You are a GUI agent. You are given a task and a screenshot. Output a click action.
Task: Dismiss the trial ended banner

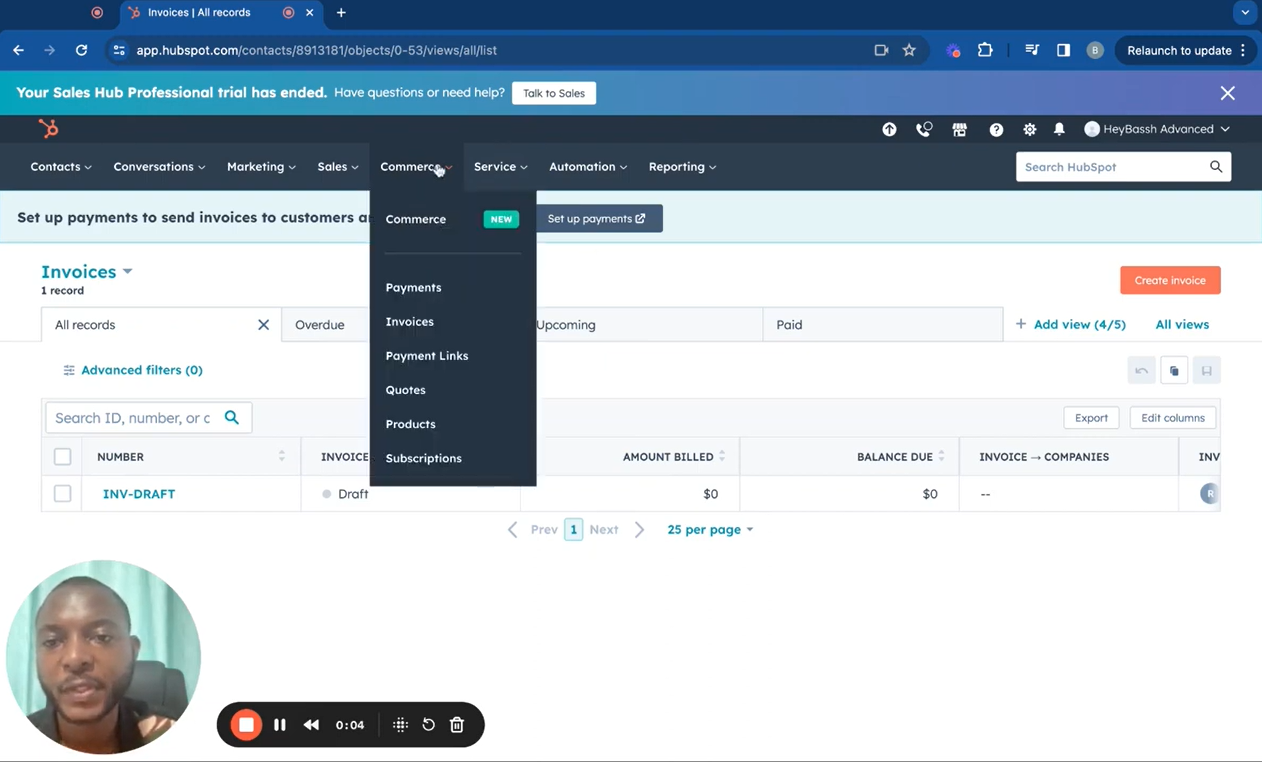pyautogui.click(x=1228, y=93)
